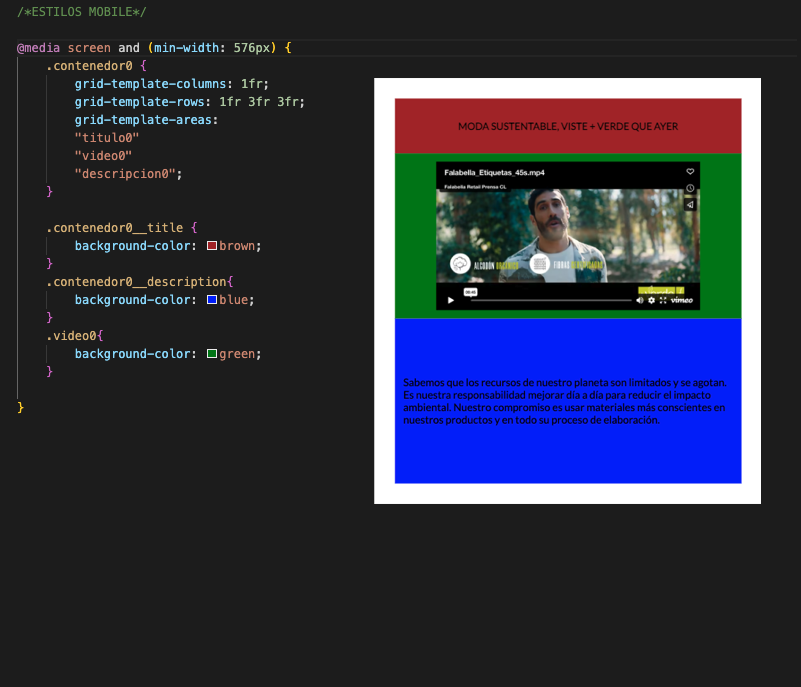Image resolution: width=801 pixels, height=687 pixels.
Task: Click grid-template-rows: 1fr 3fr 3fr line
Action: coord(190,102)
